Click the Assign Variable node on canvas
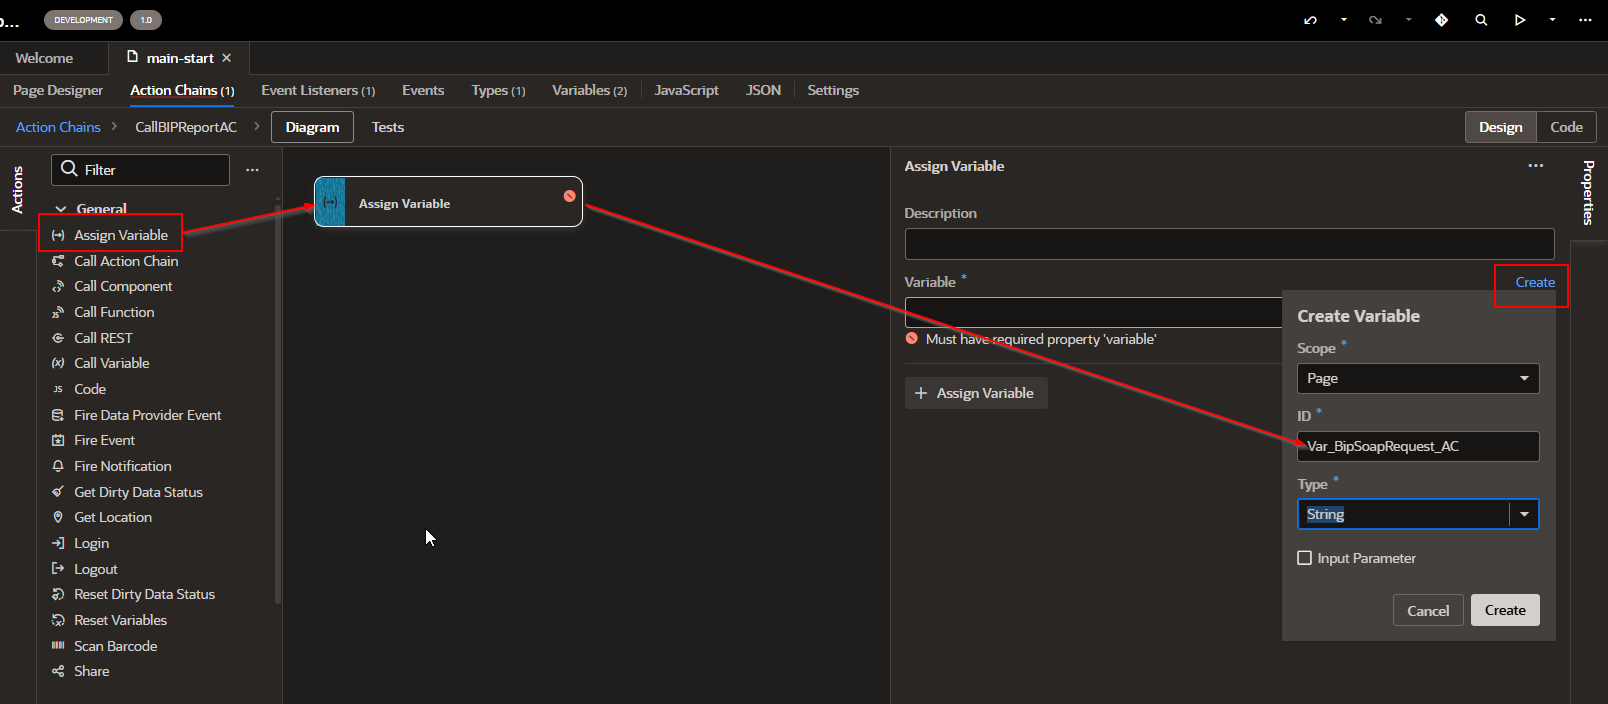This screenshot has height=704, width=1608. 448,202
